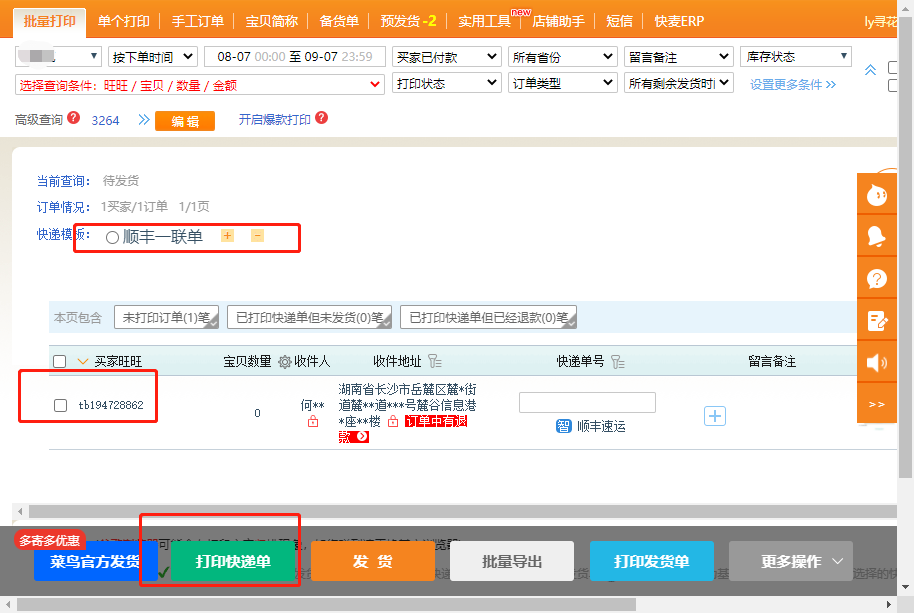Image resolution: width=914 pixels, height=613 pixels.
Task: Click the green 打印快递单 button
Action: (x=233, y=561)
